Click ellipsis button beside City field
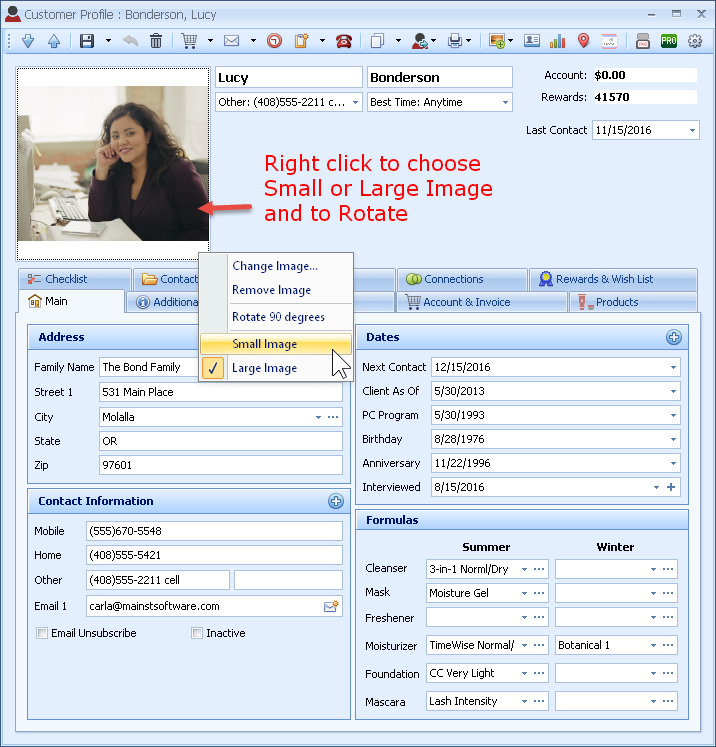The width and height of the screenshot is (716, 747). [x=333, y=417]
